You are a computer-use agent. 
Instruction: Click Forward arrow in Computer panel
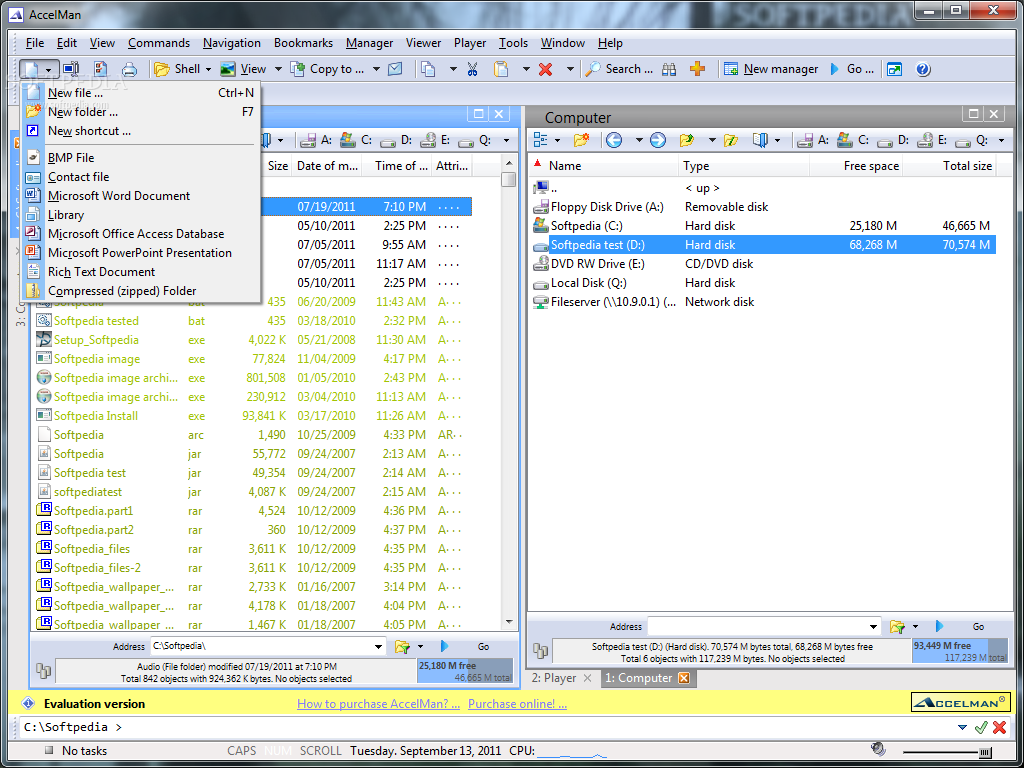[x=658, y=140]
